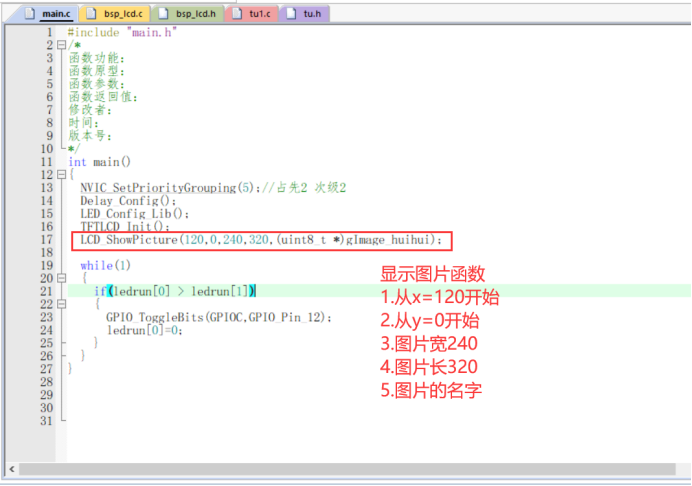
Task: Switch to the main.c tab
Action: click(48, 14)
